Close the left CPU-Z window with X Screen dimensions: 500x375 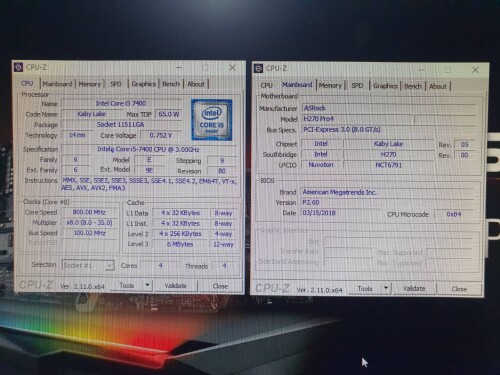(x=232, y=68)
